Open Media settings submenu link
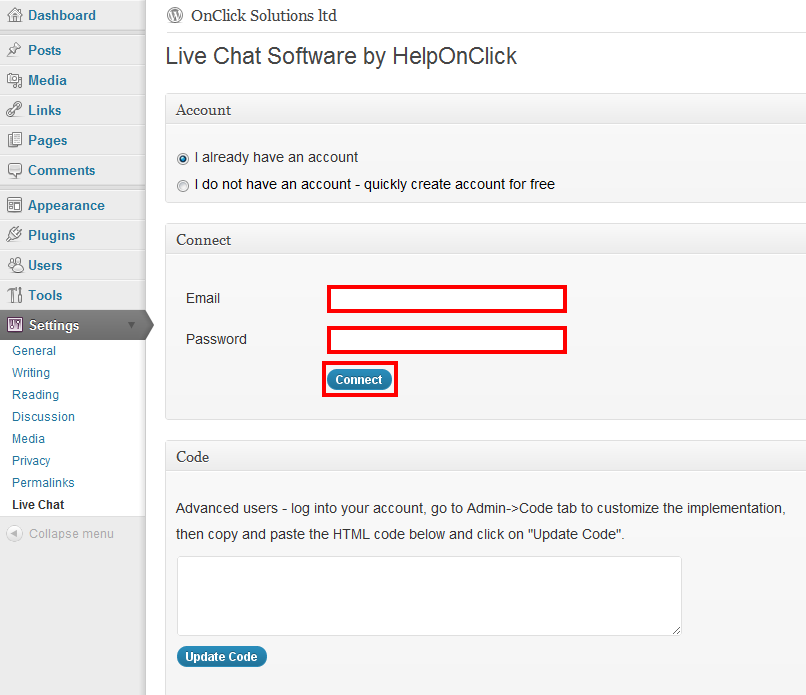Image resolution: width=806 pixels, height=695 pixels. point(28,438)
